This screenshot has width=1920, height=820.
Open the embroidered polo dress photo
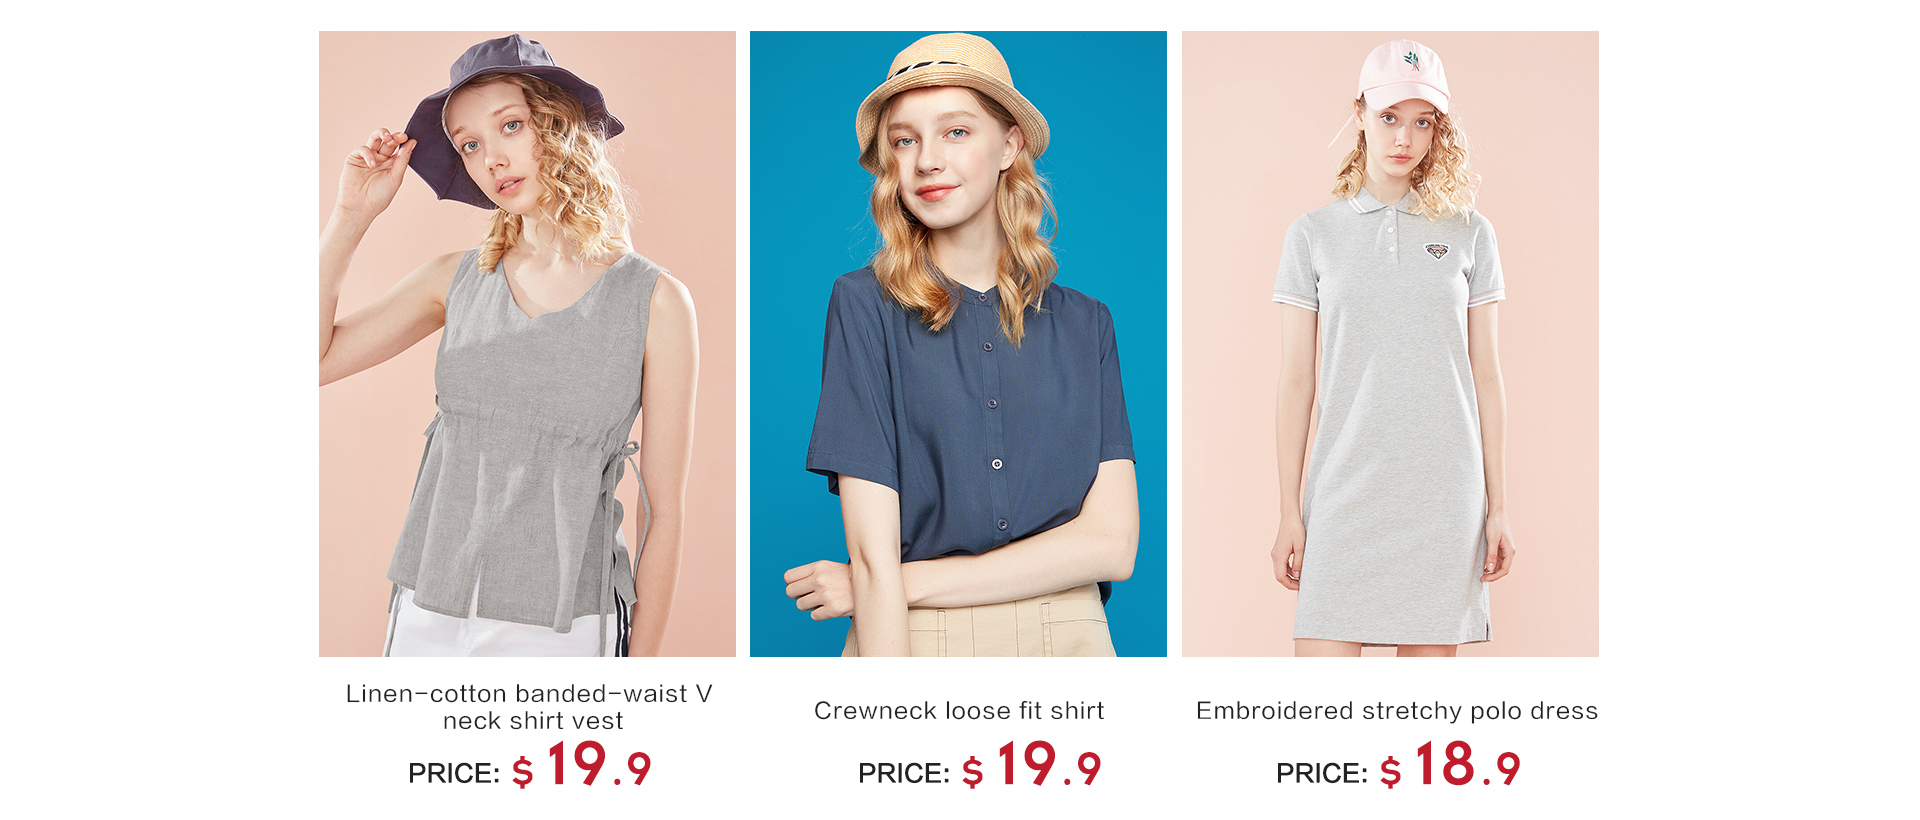point(1390,344)
